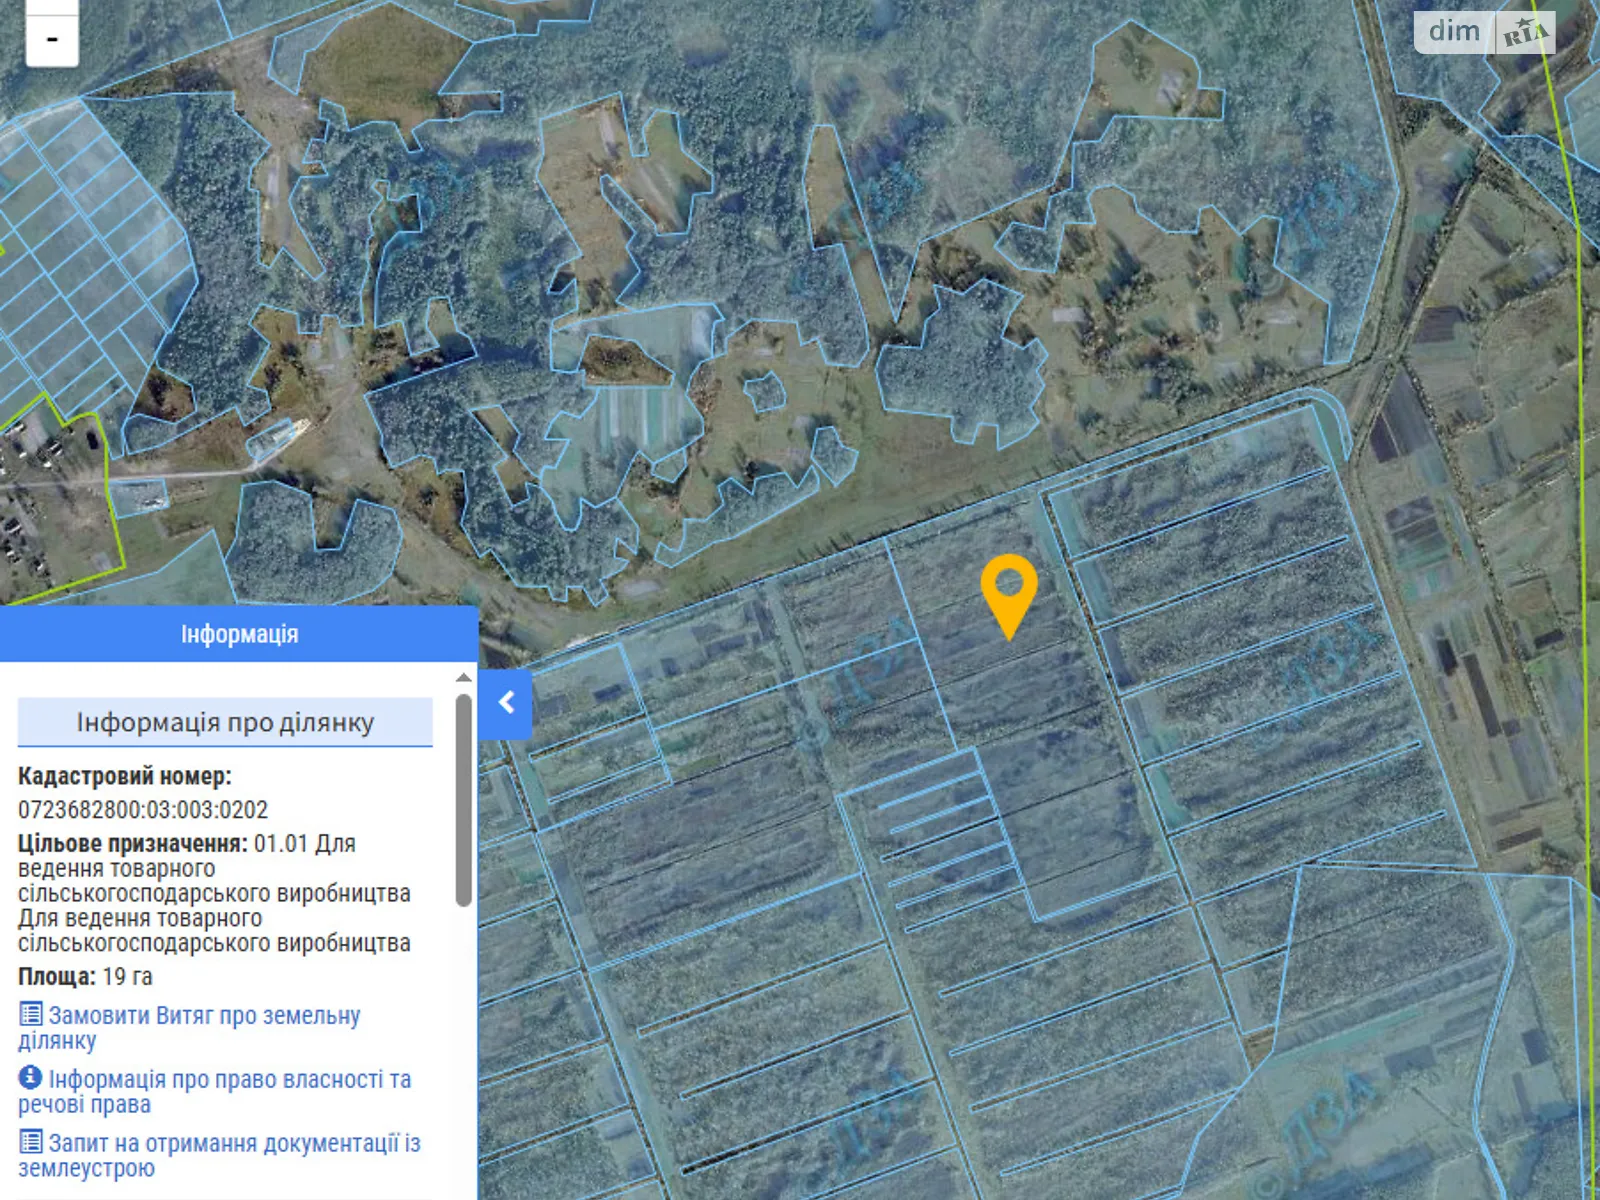Click the Кадастровий номер label
Image resolution: width=1600 pixels, height=1200 pixels.
coord(124,776)
